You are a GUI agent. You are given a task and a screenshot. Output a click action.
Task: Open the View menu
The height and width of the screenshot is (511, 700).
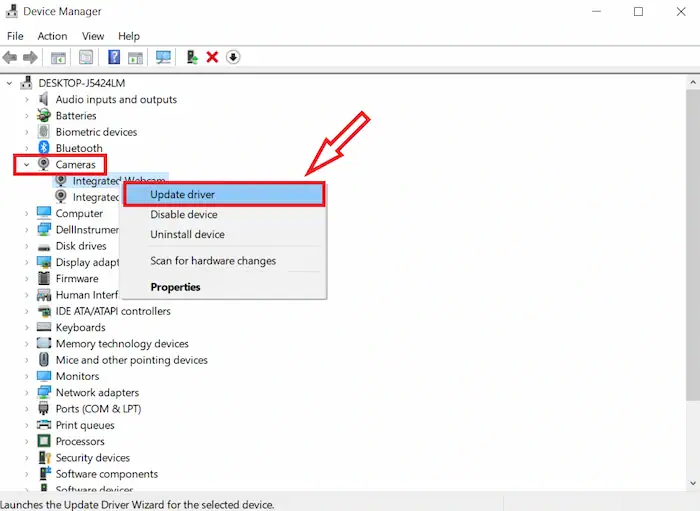pos(93,36)
